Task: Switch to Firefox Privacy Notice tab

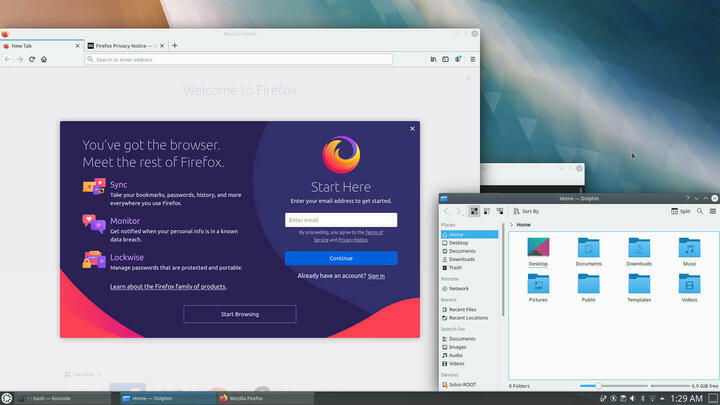Action: [x=125, y=46]
